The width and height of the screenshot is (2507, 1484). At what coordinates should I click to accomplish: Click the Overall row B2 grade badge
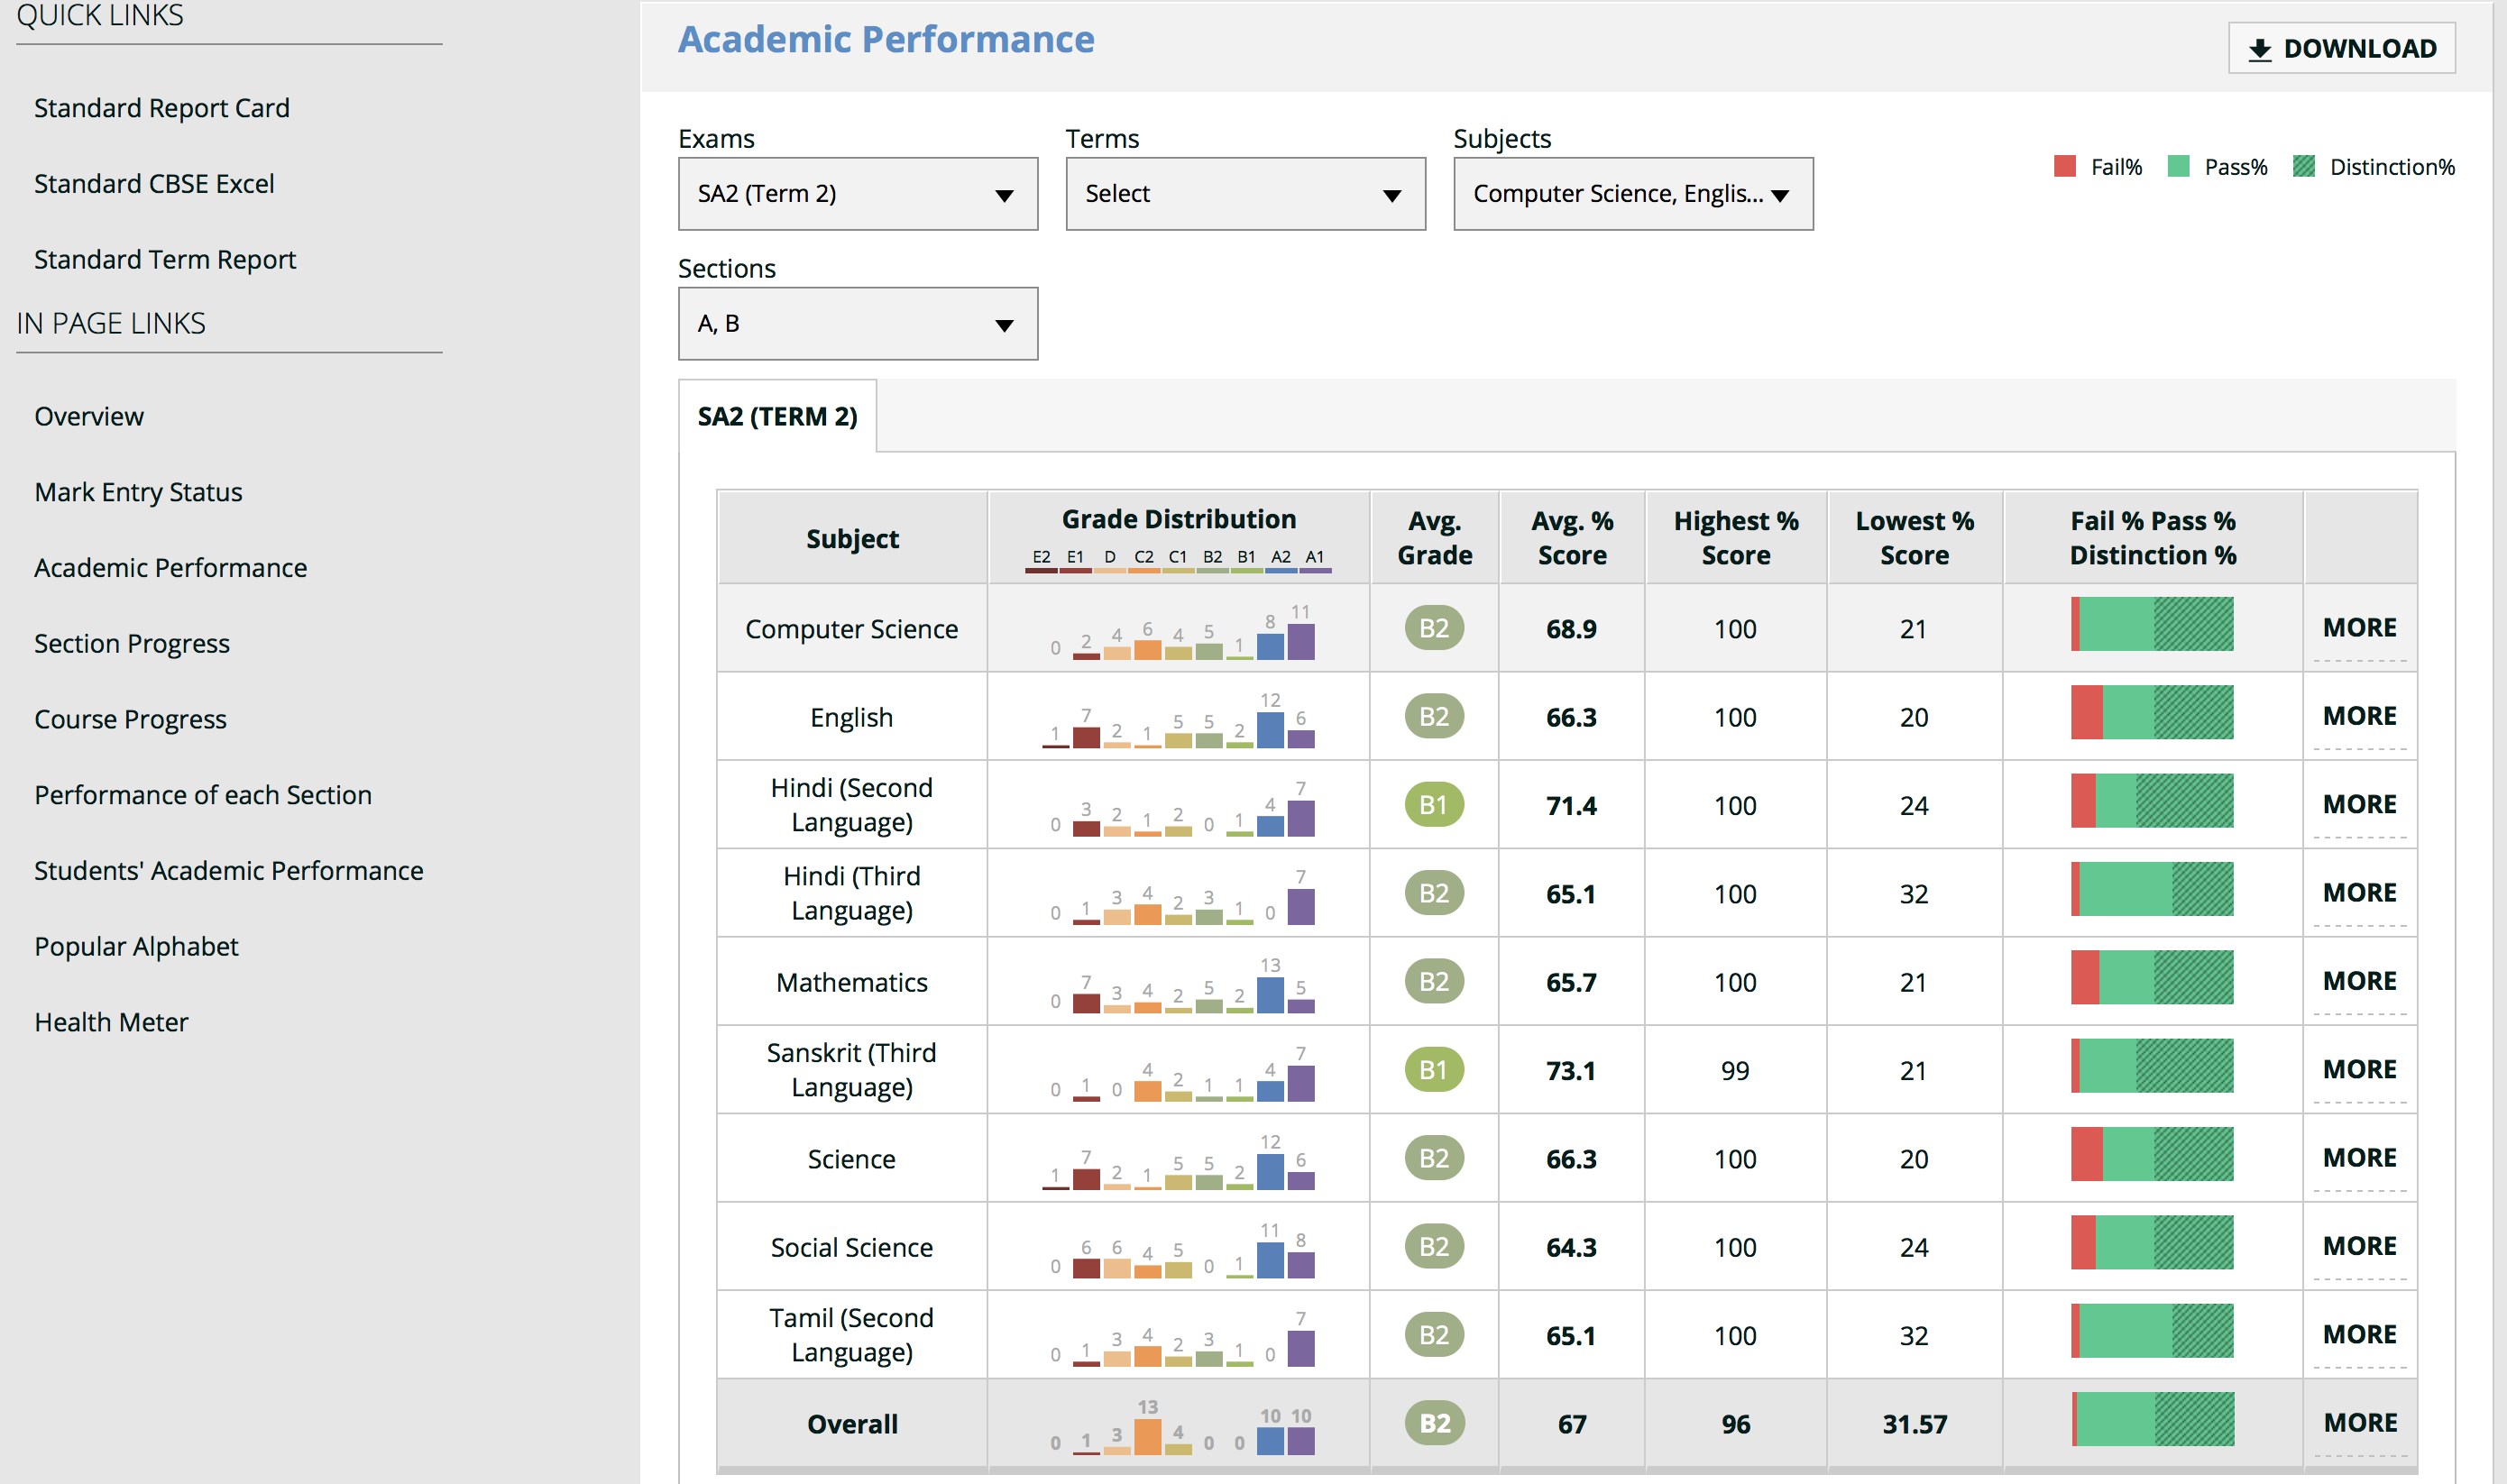coord(1433,1423)
